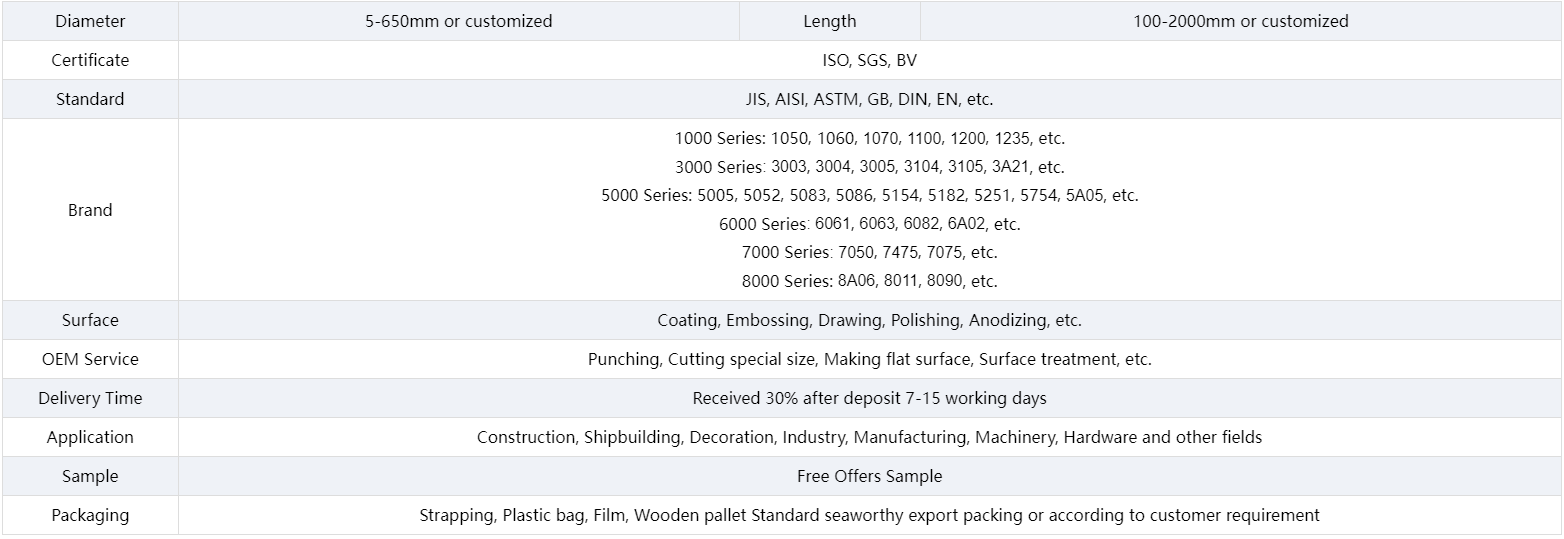Click the OEM Service row label
The height and width of the screenshot is (539, 1564).
click(90, 359)
